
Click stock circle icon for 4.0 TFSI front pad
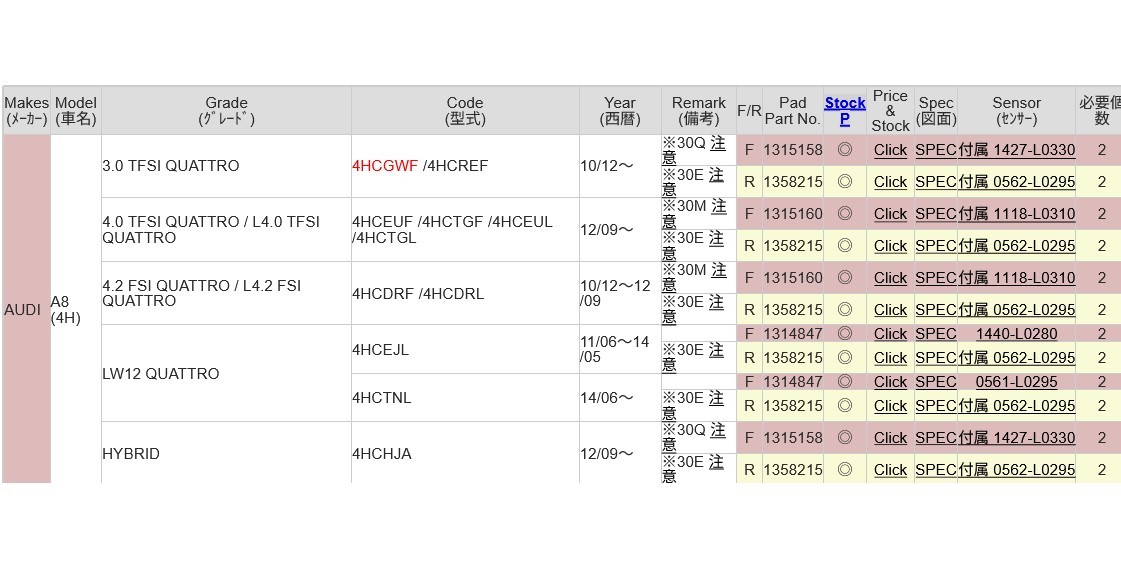tap(844, 214)
